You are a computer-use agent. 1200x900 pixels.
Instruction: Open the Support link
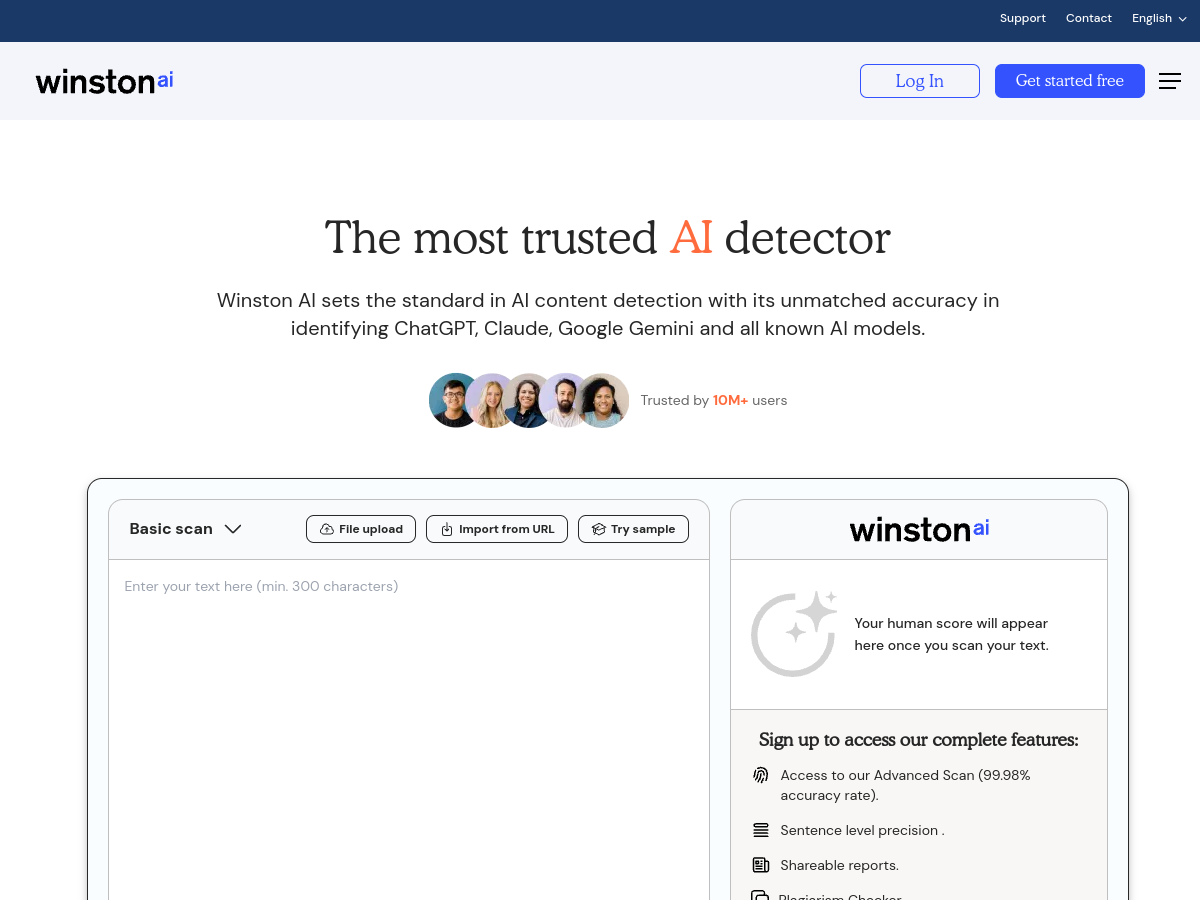(x=1022, y=18)
